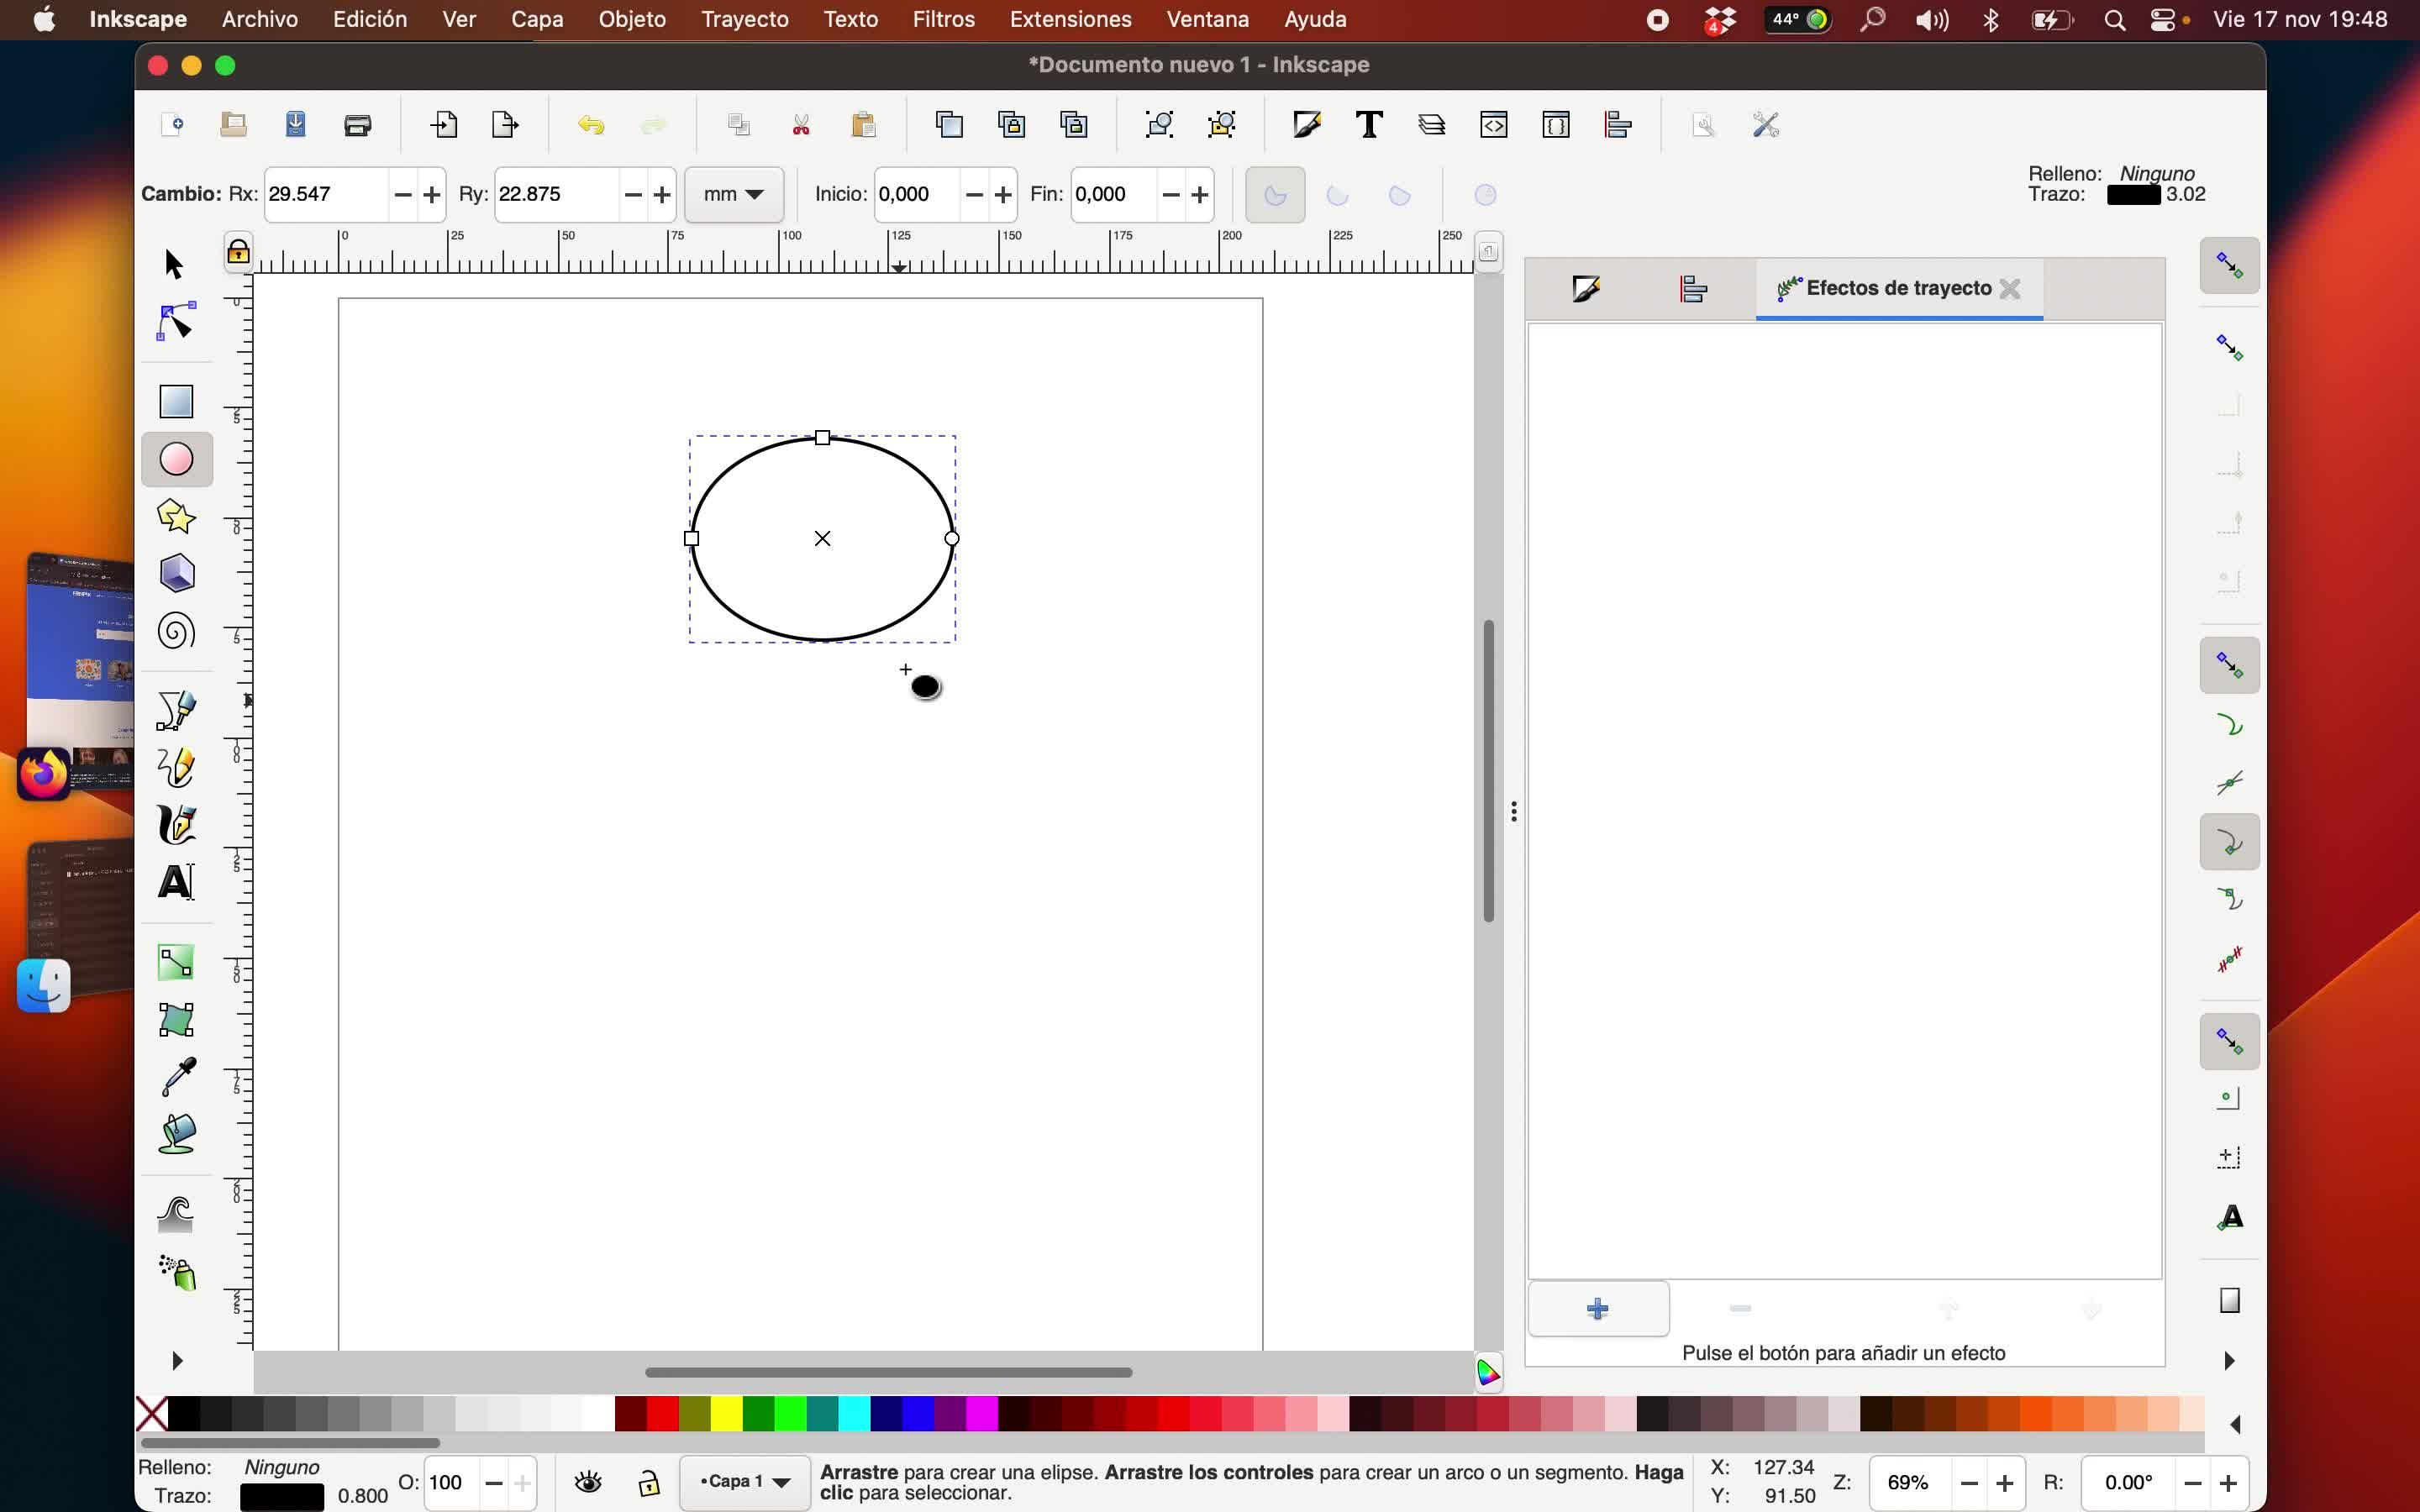Select the Dropper color picker tool
Image resolution: width=2420 pixels, height=1512 pixels.
pos(176,1077)
